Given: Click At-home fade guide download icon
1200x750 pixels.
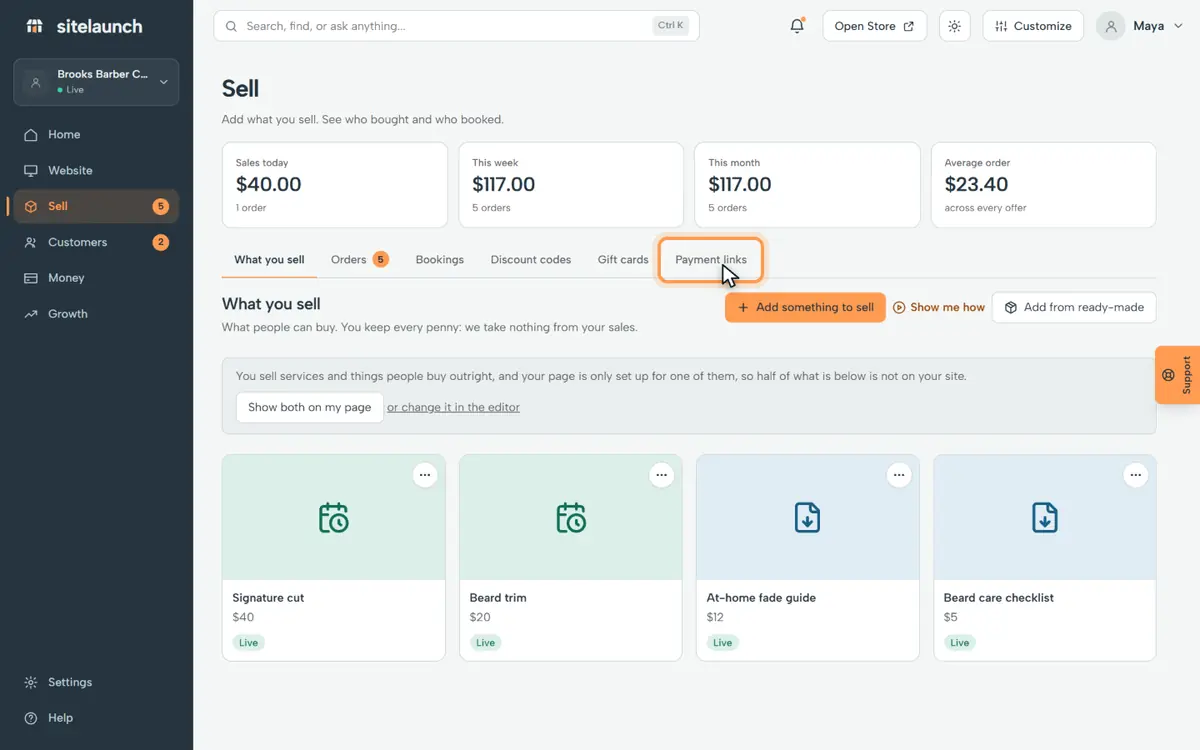Looking at the screenshot, I should (x=808, y=518).
